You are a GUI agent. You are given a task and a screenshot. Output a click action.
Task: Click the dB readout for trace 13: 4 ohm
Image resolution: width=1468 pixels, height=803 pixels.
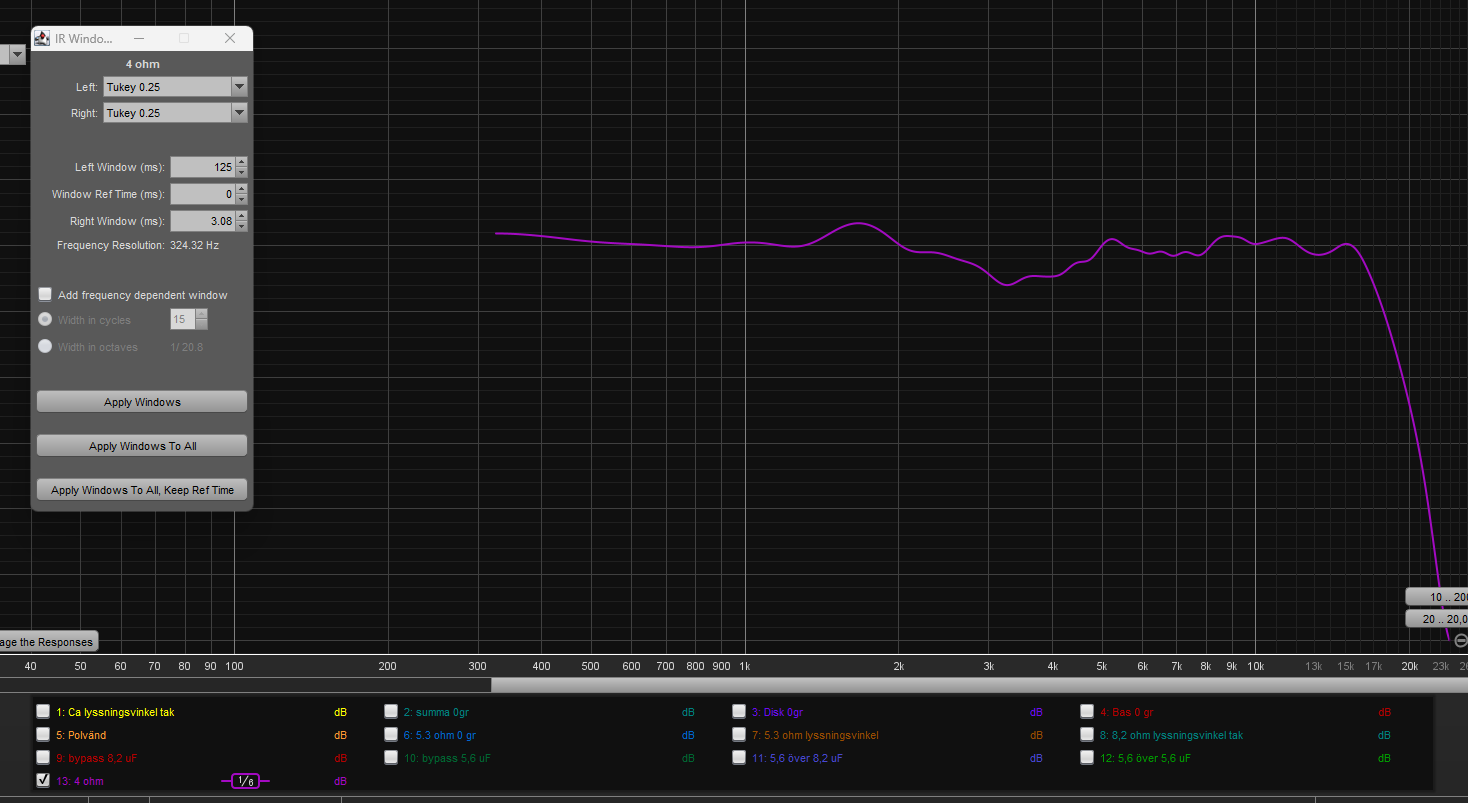pyautogui.click(x=340, y=781)
